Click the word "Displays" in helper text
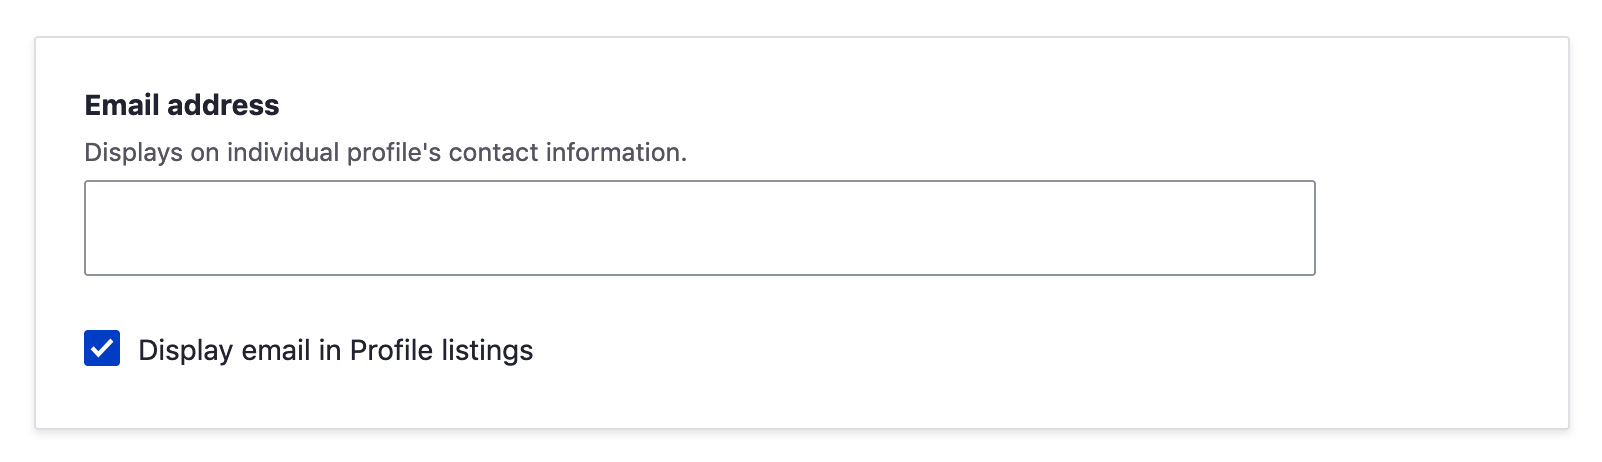Image resolution: width=1602 pixels, height=462 pixels. [x=134, y=152]
